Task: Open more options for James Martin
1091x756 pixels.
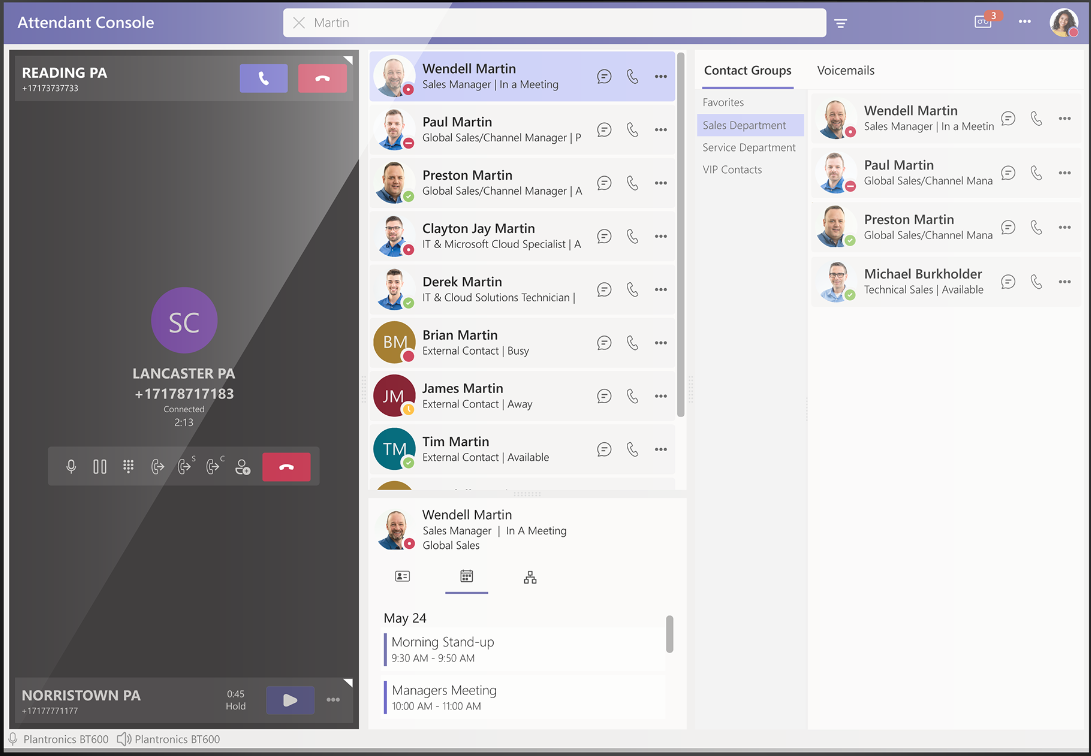Action: click(x=660, y=396)
